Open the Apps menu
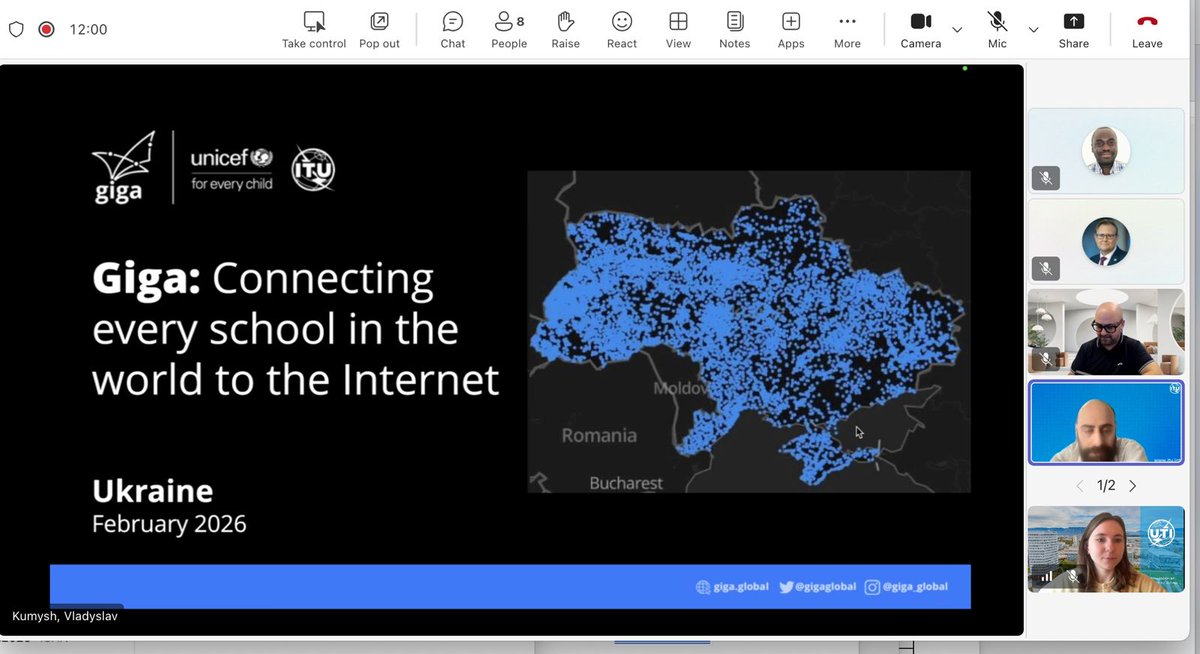Screen dimensions: 1200x654 click(791, 30)
